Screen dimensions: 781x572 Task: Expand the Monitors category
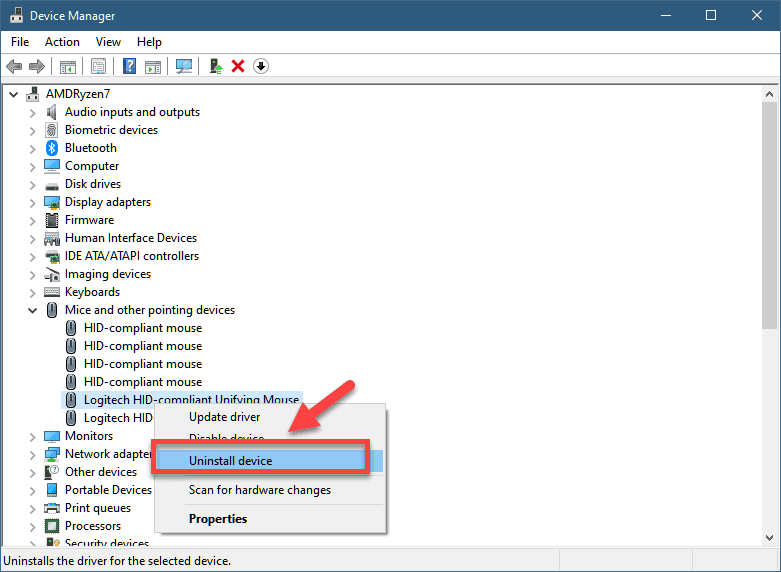point(32,437)
